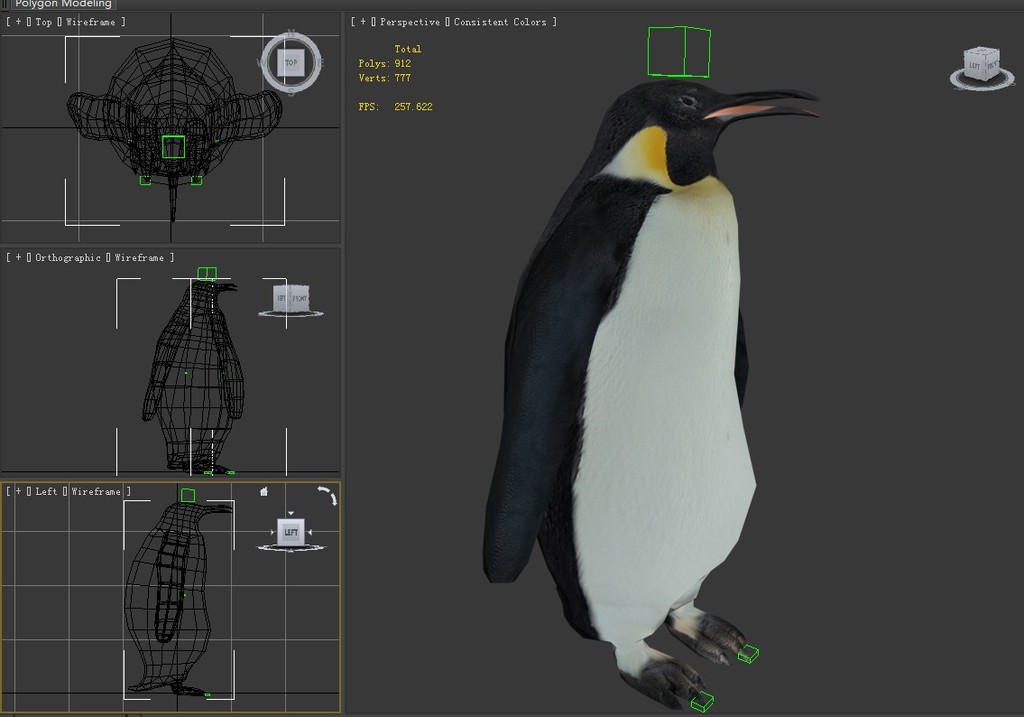
Task: Open the Perspective view label menu
Action: pyautogui.click(x=409, y=22)
